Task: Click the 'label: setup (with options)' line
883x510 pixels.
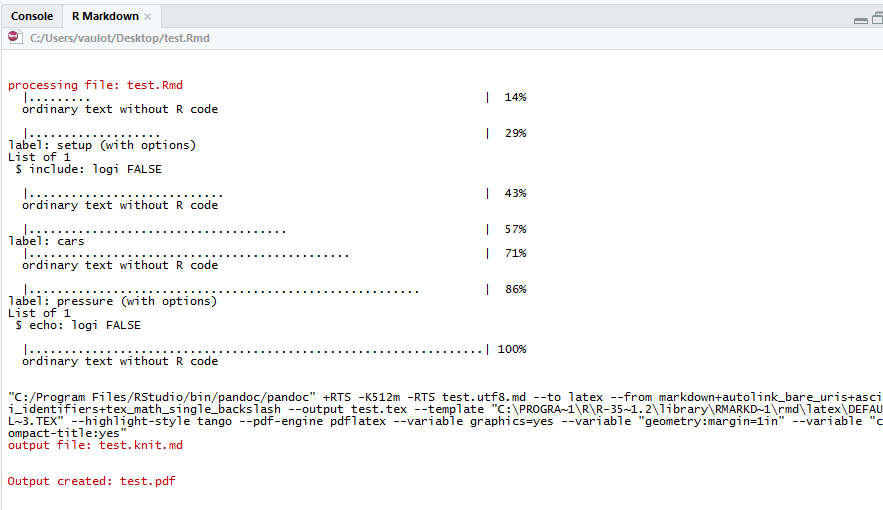Action: tap(102, 145)
